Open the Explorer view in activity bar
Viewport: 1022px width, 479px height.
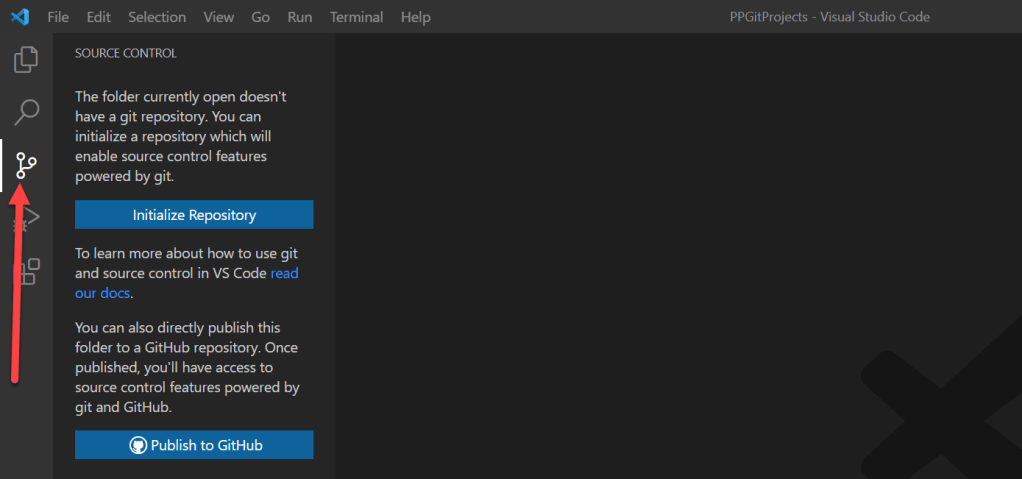point(26,60)
